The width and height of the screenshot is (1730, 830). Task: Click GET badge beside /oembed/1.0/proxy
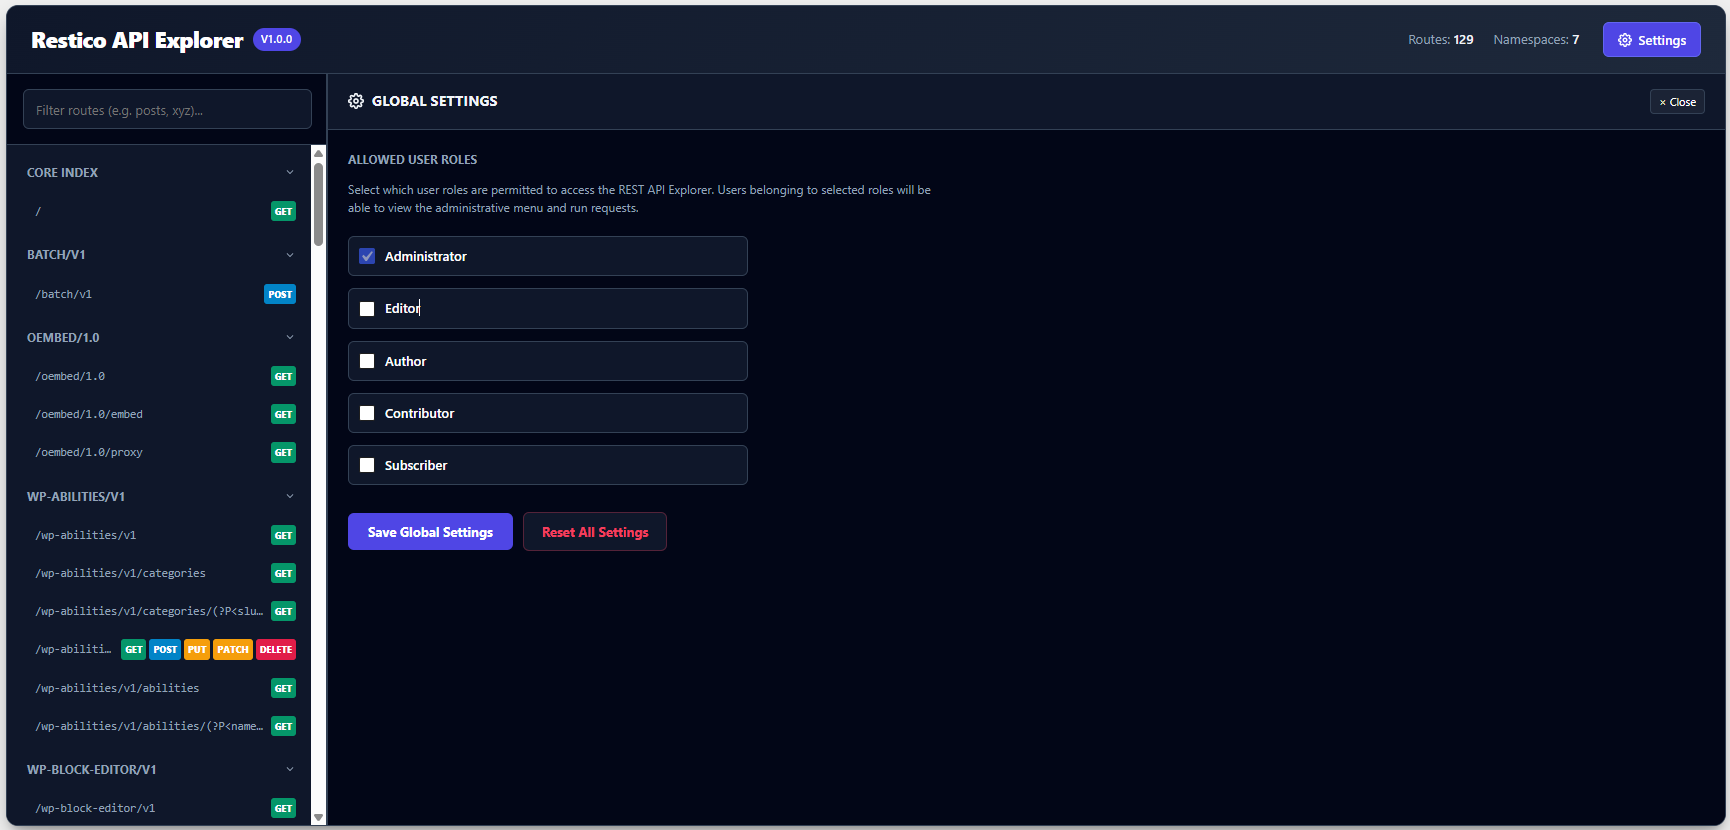(x=284, y=452)
